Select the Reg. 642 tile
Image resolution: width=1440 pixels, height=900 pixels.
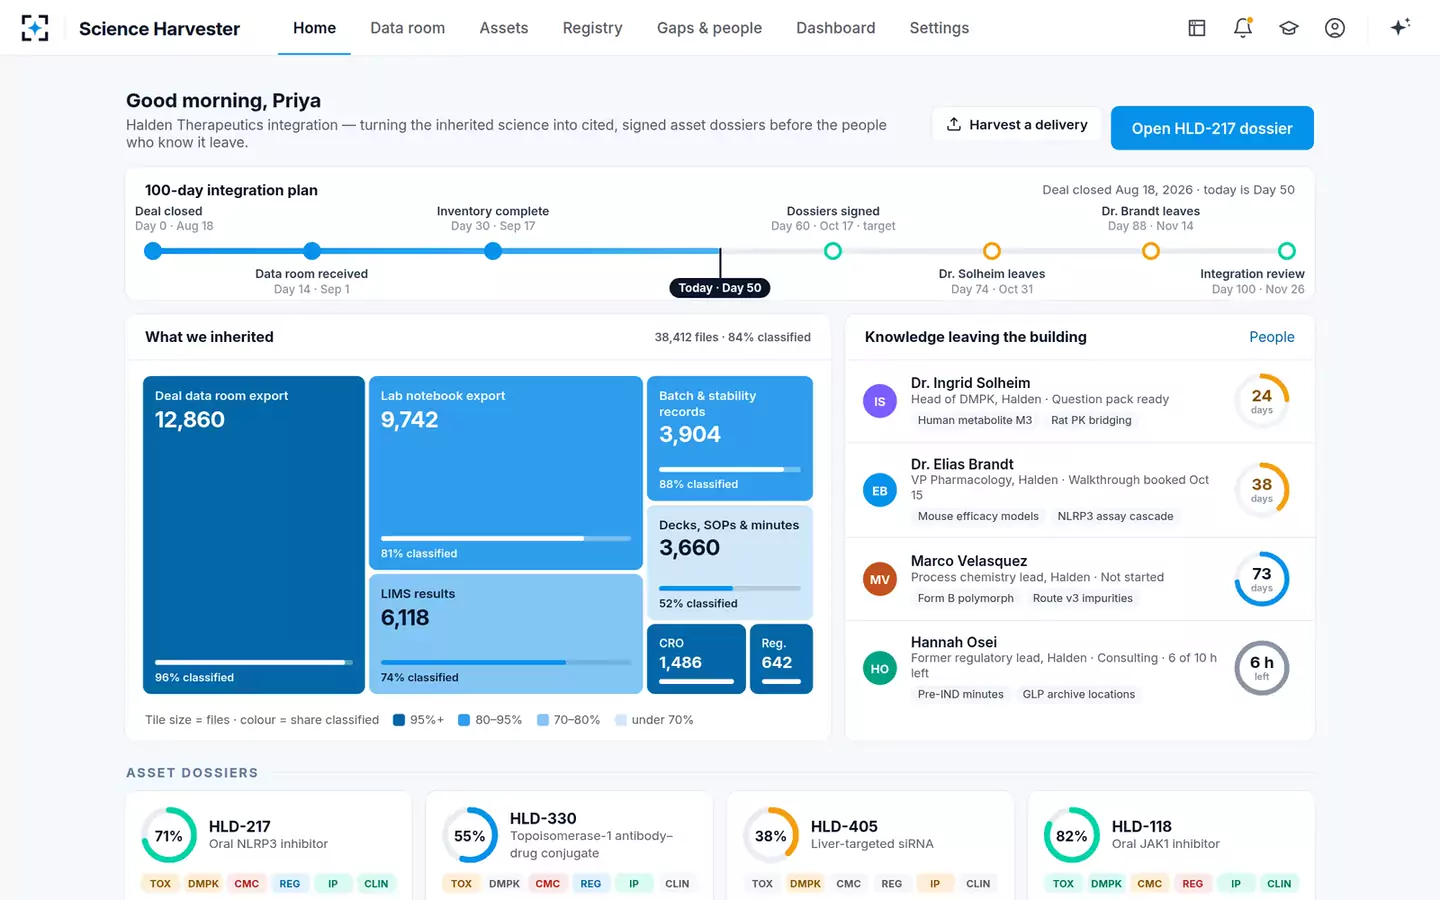781,659
